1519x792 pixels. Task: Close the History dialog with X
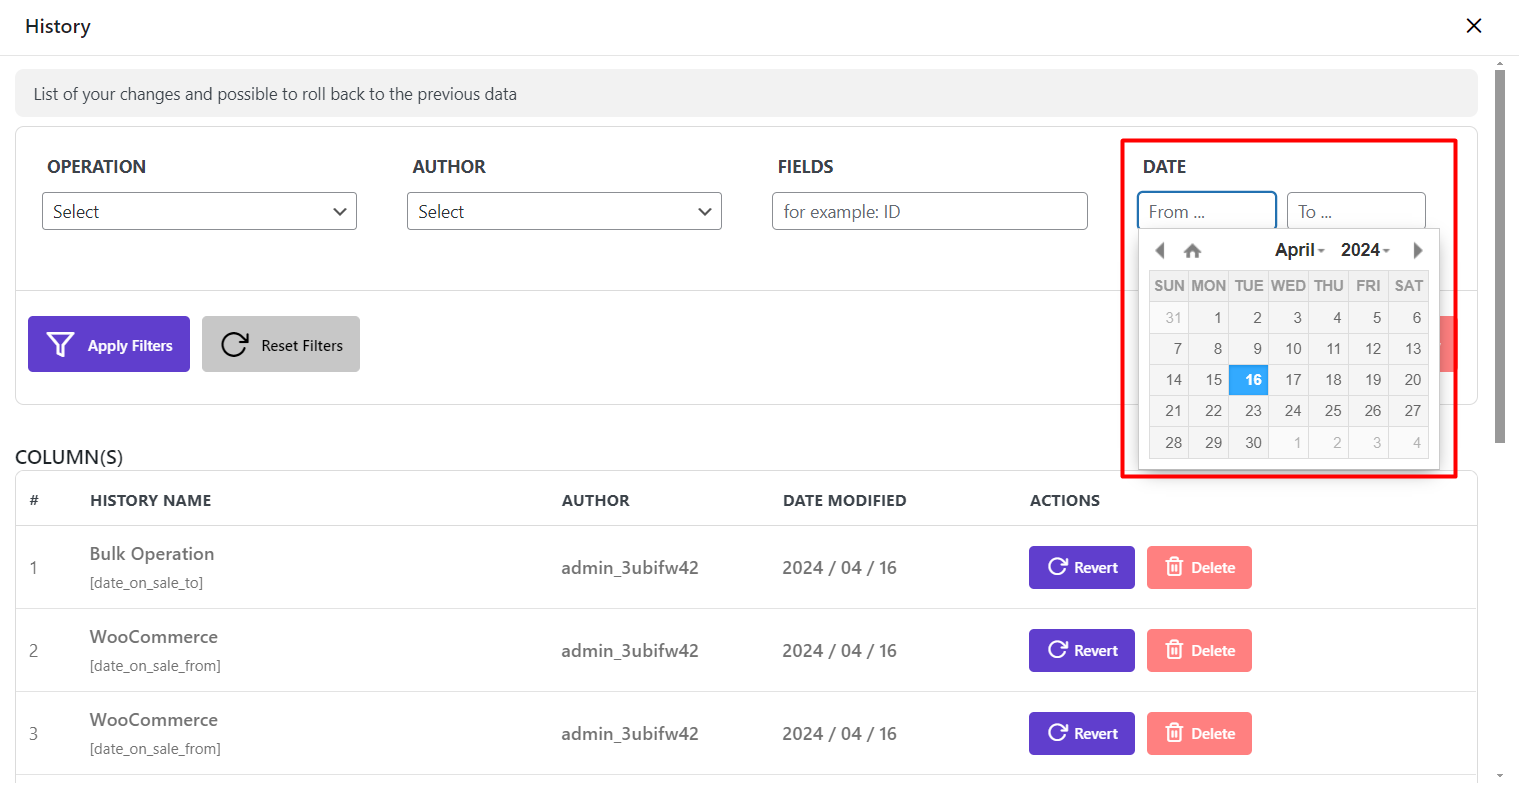pos(1473,26)
